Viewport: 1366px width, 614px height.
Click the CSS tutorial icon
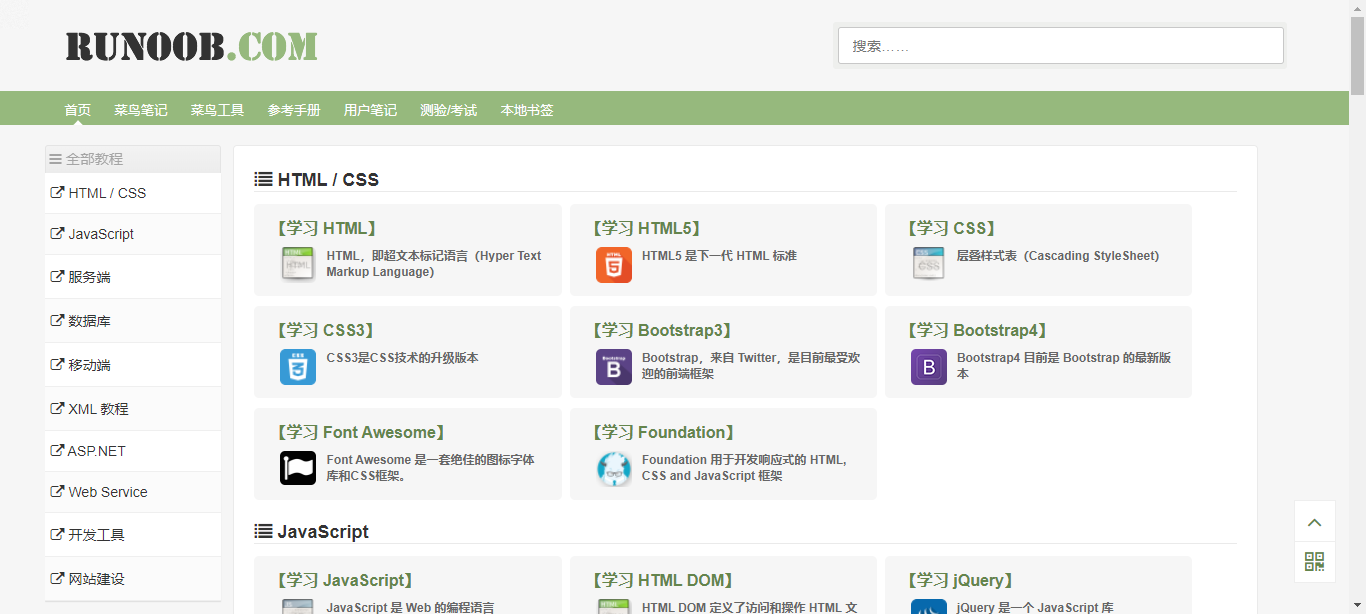click(x=929, y=264)
